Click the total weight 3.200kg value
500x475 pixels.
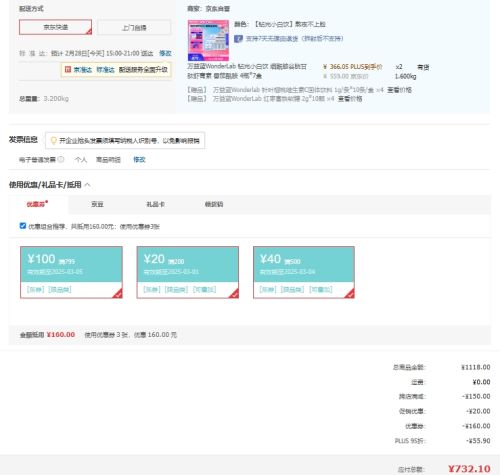coord(56,99)
